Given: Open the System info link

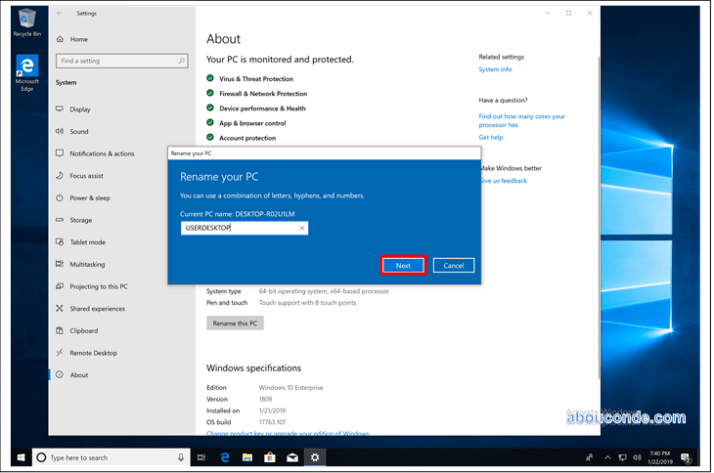Looking at the screenshot, I should point(495,70).
